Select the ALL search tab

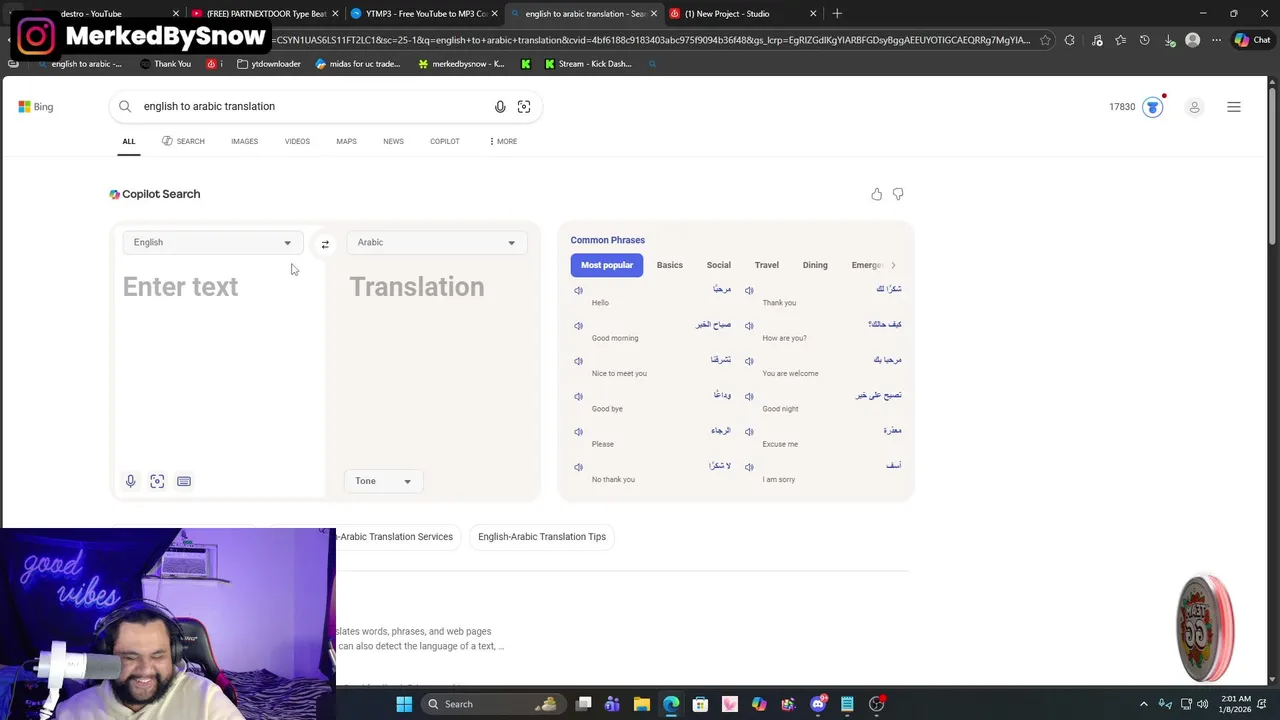point(129,141)
